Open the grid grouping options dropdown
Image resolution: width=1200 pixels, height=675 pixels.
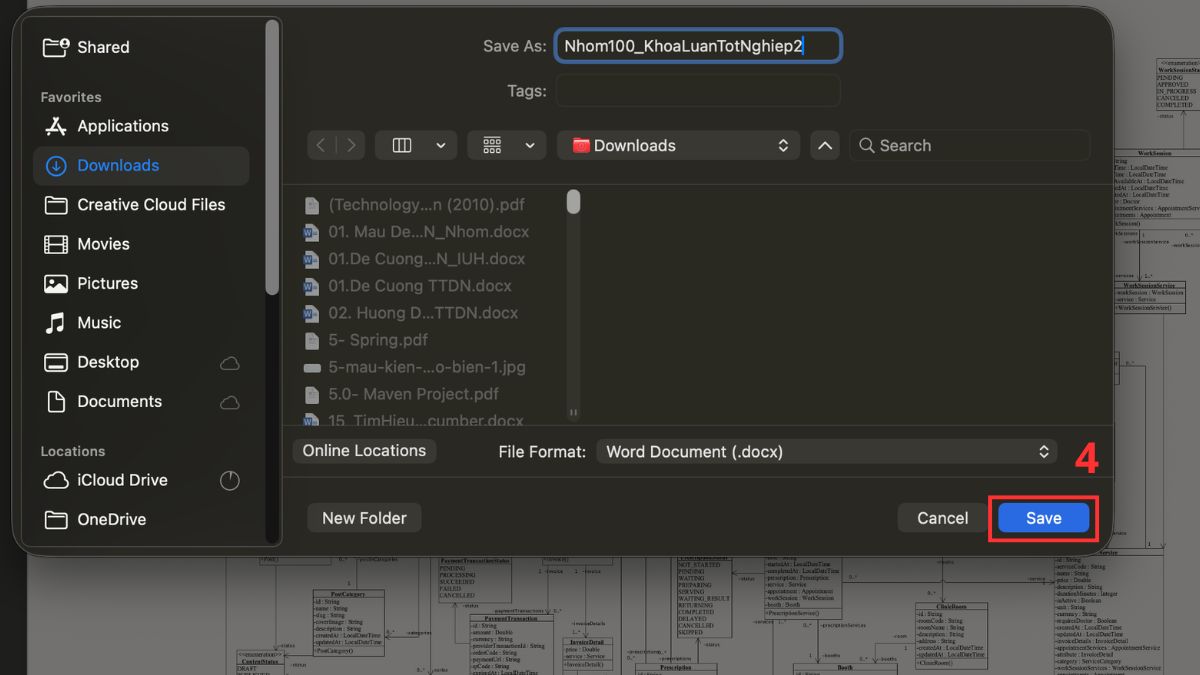(x=507, y=145)
